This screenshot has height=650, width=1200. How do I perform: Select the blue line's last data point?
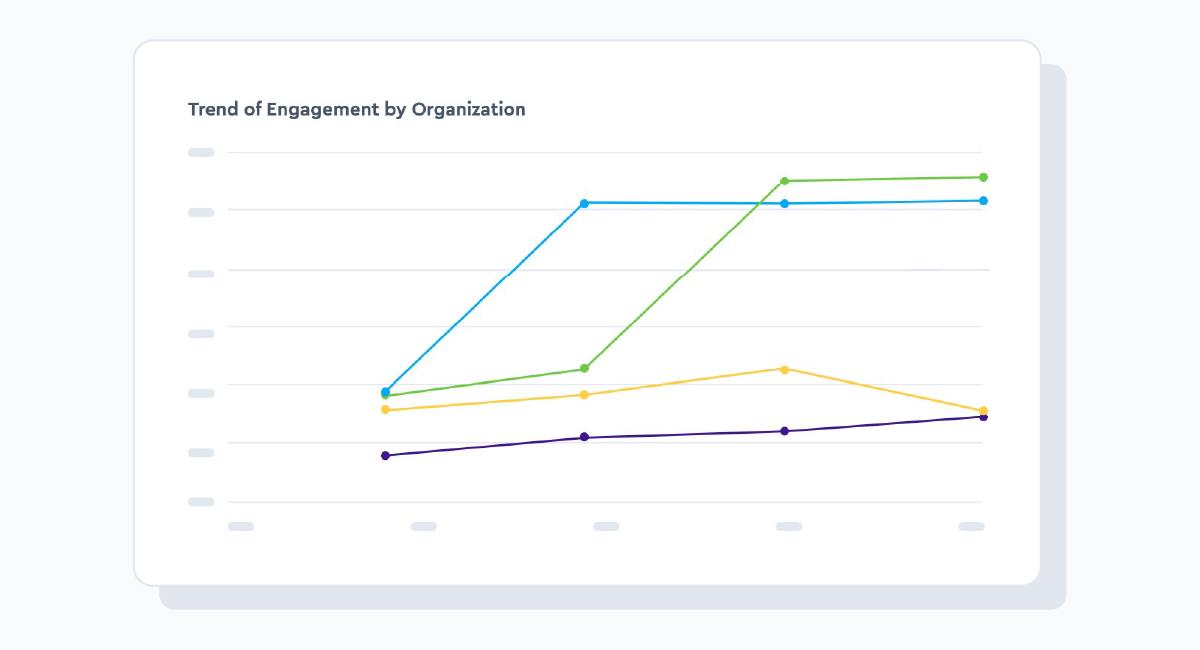[983, 201]
